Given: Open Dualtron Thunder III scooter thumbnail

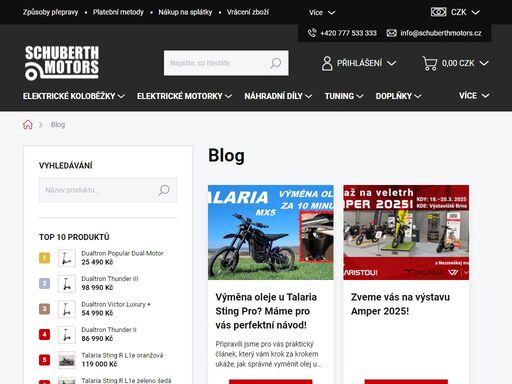Looking at the screenshot, I should [67, 284].
